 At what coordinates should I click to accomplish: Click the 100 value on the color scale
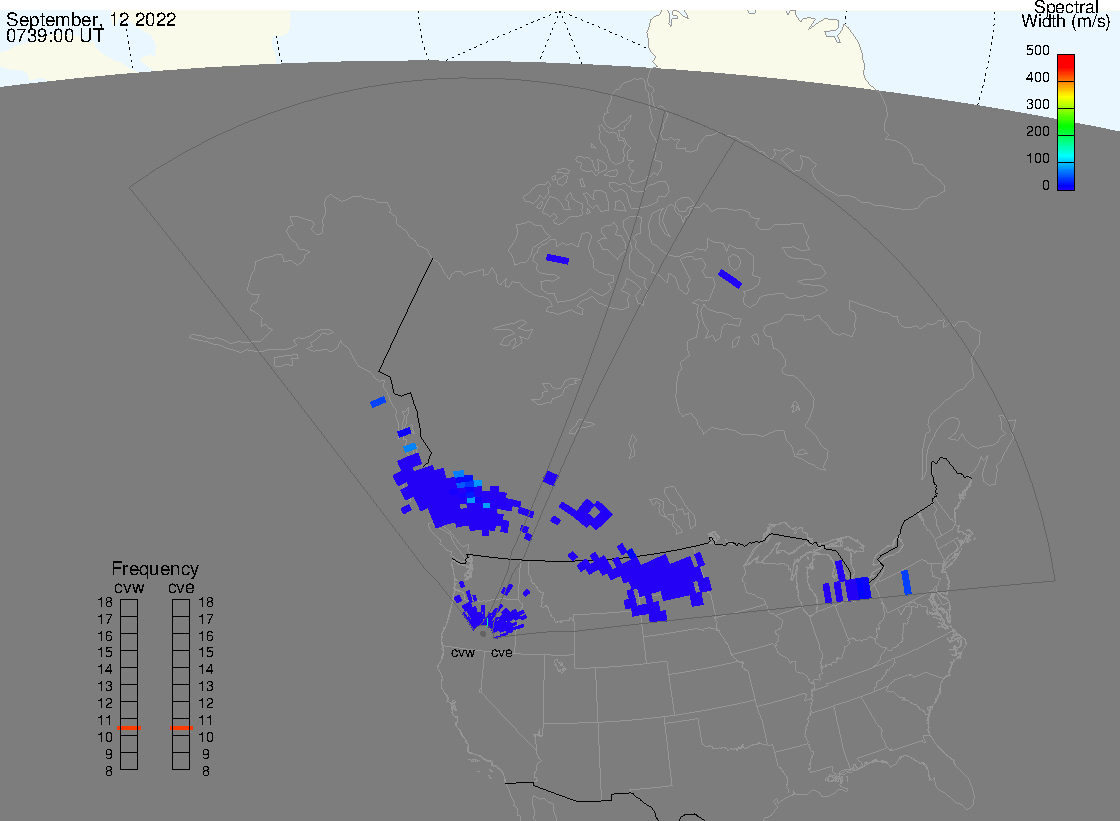tap(1037, 159)
